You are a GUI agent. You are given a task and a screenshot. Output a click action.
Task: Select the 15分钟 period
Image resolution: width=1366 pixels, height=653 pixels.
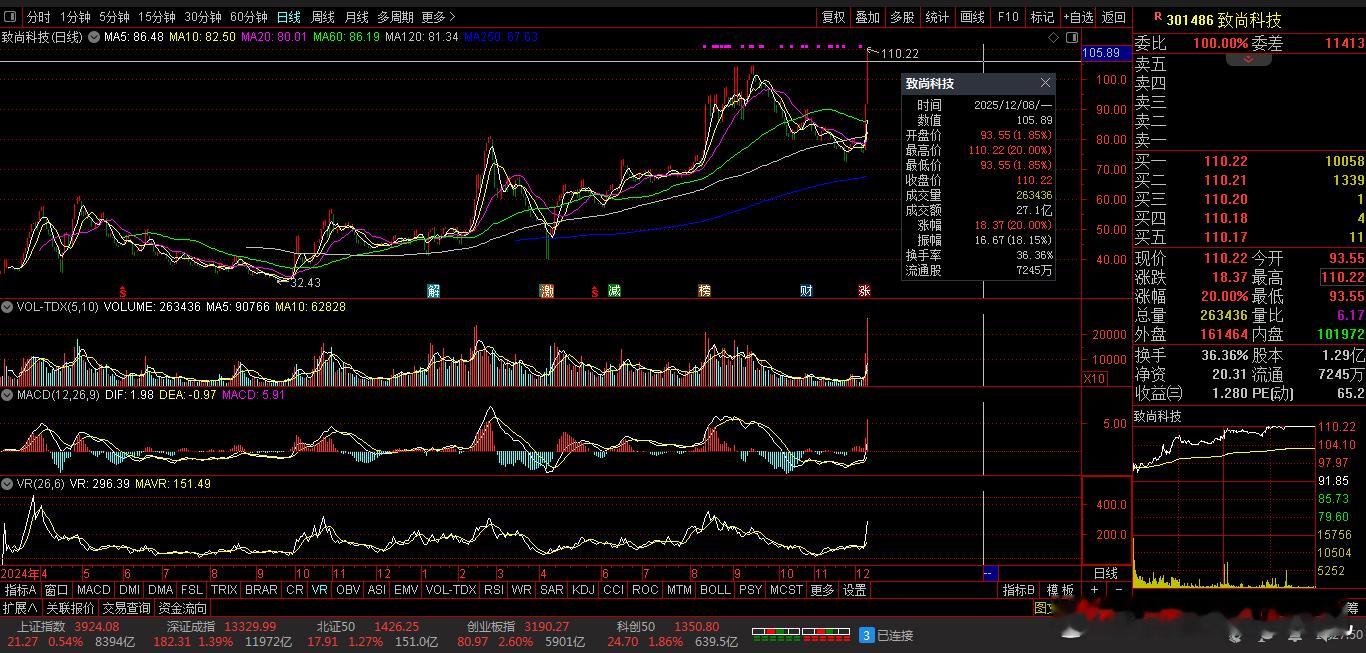156,17
